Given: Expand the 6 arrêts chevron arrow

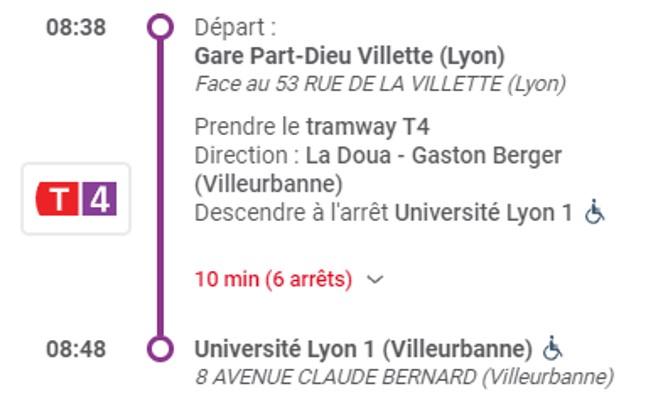Looking at the screenshot, I should [x=375, y=280].
